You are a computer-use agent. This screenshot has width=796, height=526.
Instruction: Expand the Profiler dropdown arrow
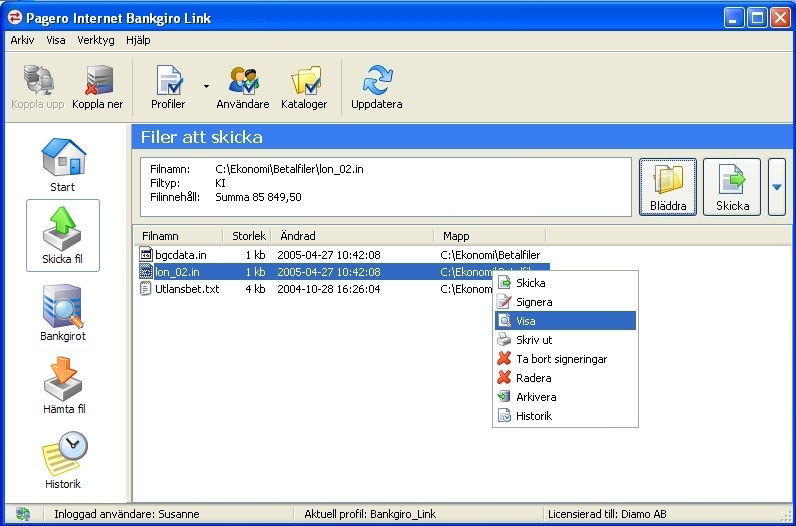pos(206,87)
